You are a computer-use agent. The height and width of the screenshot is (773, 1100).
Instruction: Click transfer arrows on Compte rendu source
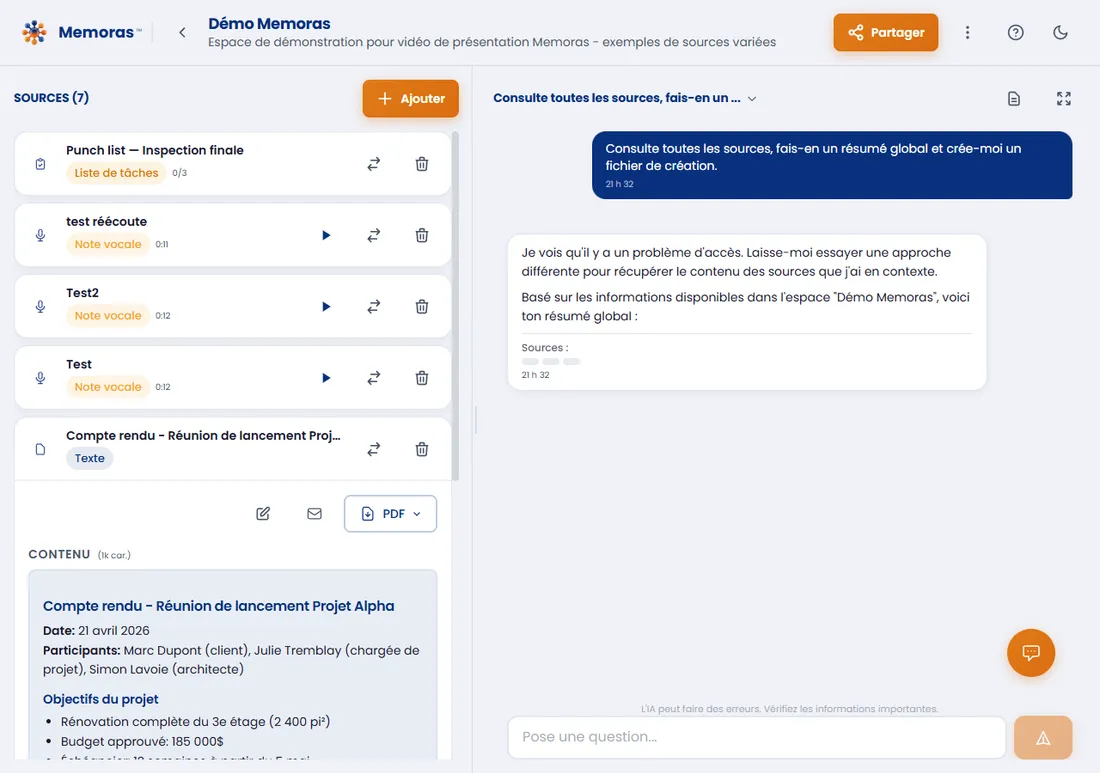[374, 449]
